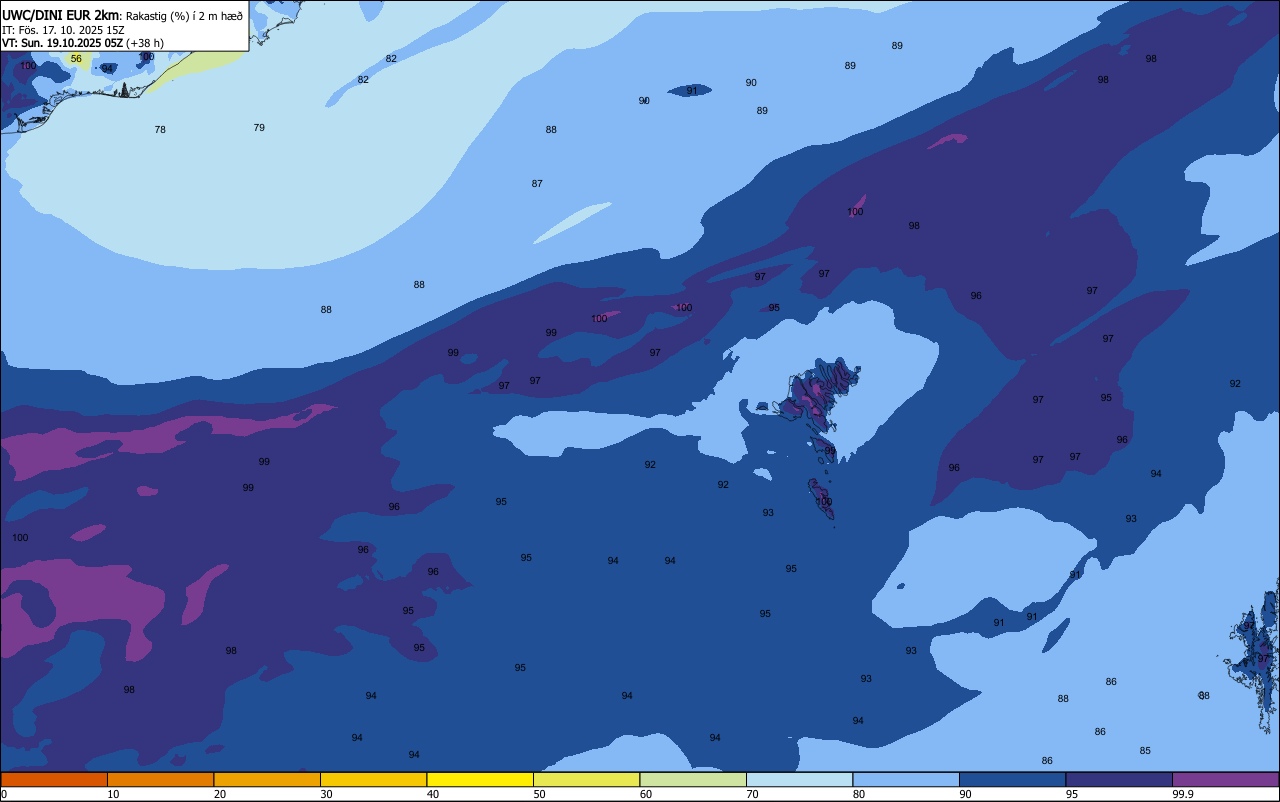Image resolution: width=1280 pixels, height=802 pixels.
Task: Click the 'Rakastig (%) í 2 m hæð' label
Action: tap(184, 16)
